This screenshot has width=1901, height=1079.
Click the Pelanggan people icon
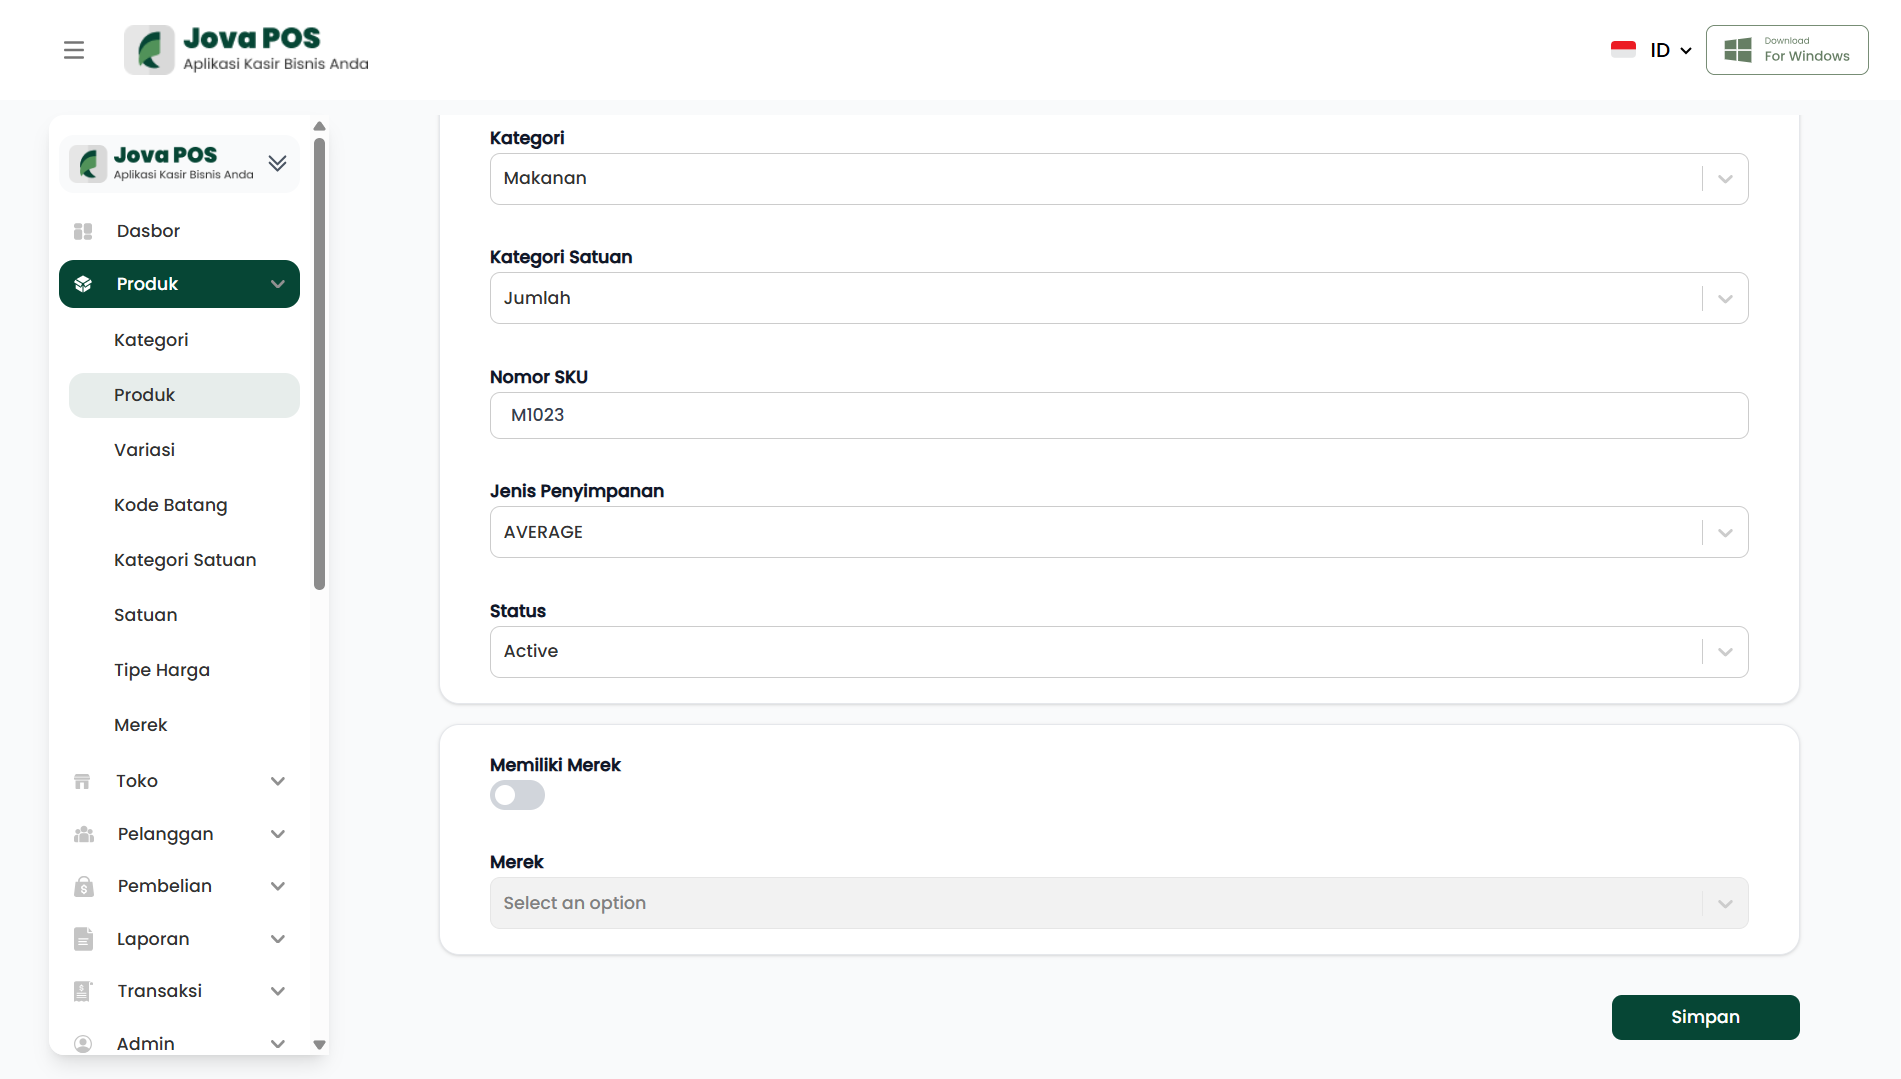(x=84, y=834)
